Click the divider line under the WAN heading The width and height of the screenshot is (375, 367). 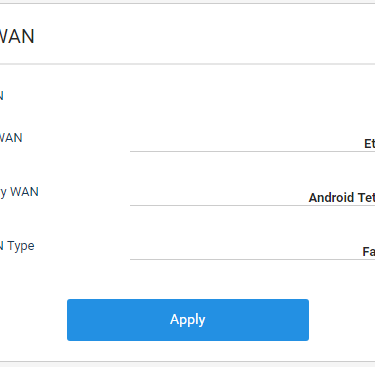coord(187,64)
